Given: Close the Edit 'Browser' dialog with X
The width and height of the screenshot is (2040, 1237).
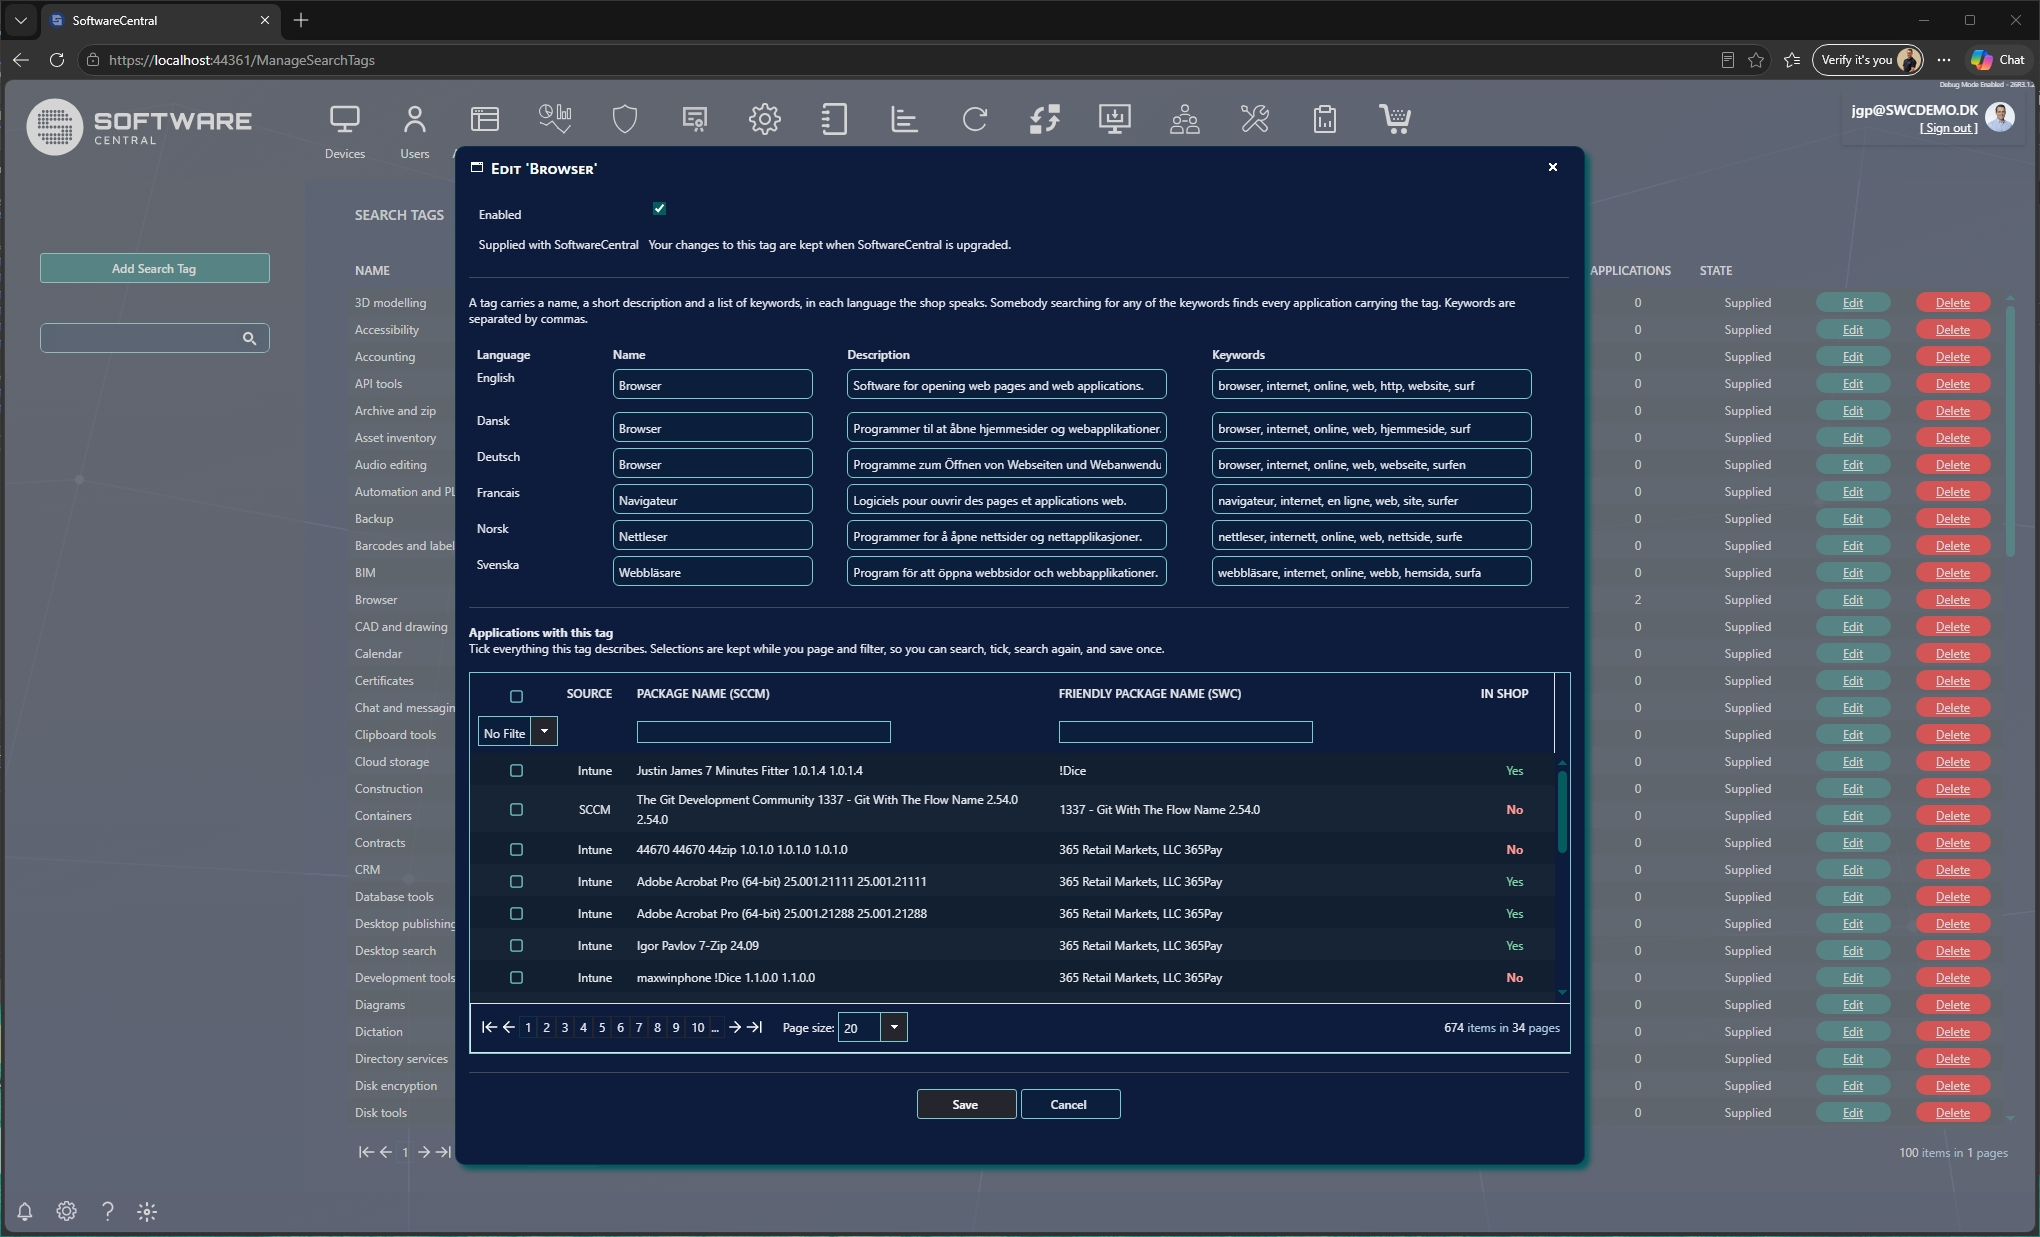Looking at the screenshot, I should click(1553, 167).
